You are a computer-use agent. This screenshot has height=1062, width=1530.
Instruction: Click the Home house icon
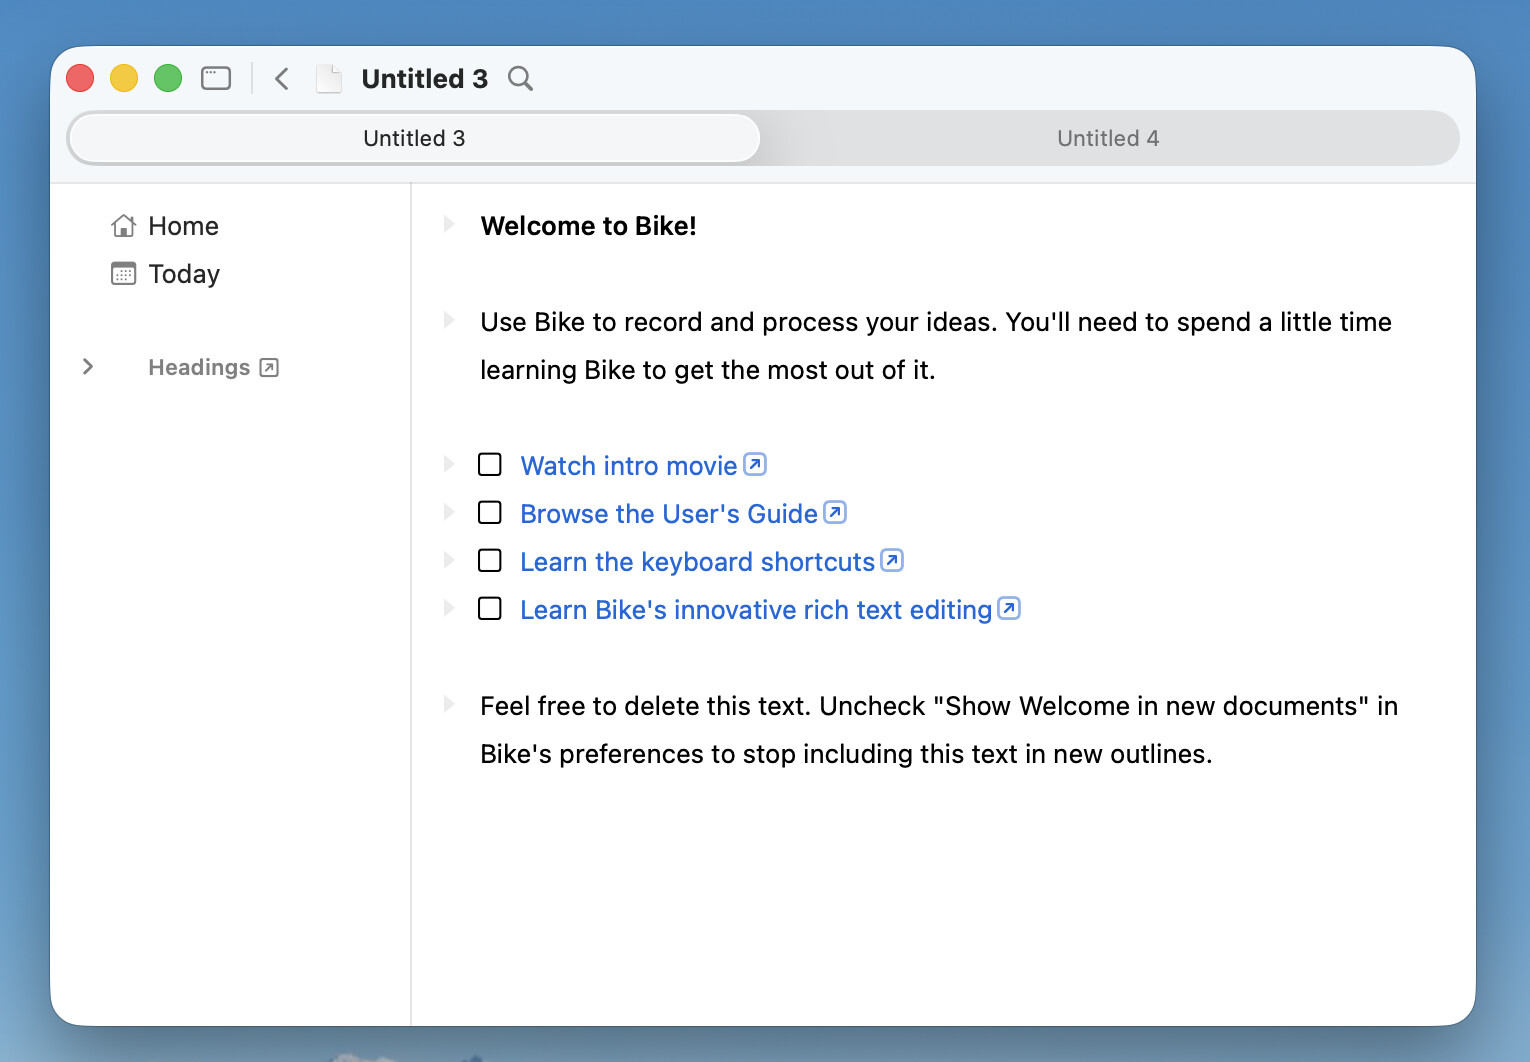123,226
